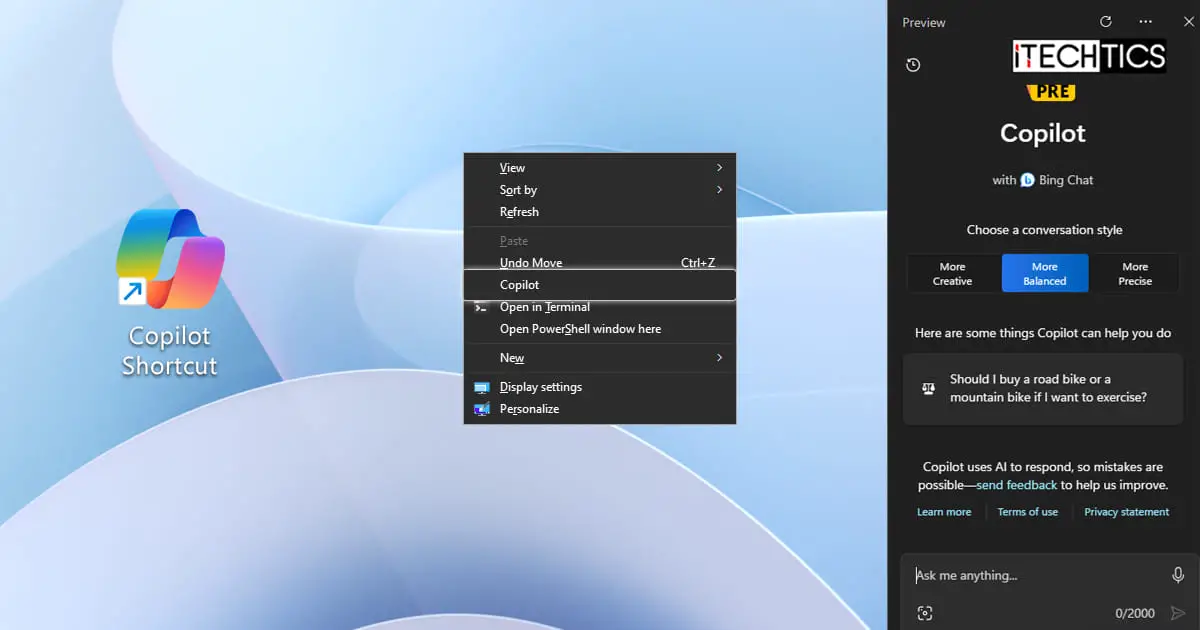Screen dimensions: 1200x630
Task: Choose Undo Move in the context menu
Action: click(600, 263)
